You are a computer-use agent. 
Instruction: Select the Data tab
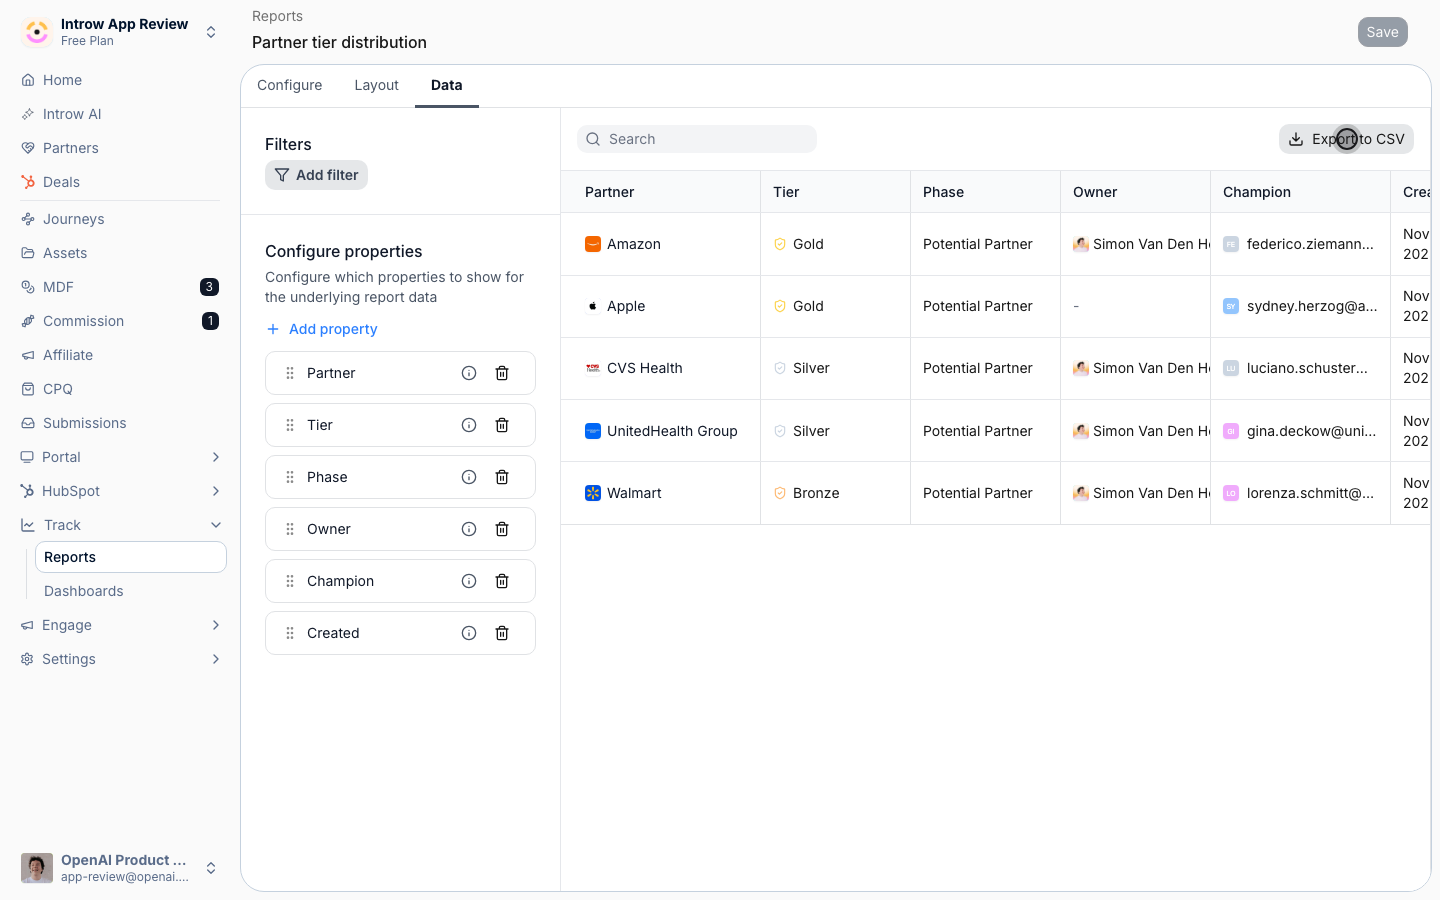click(x=447, y=85)
